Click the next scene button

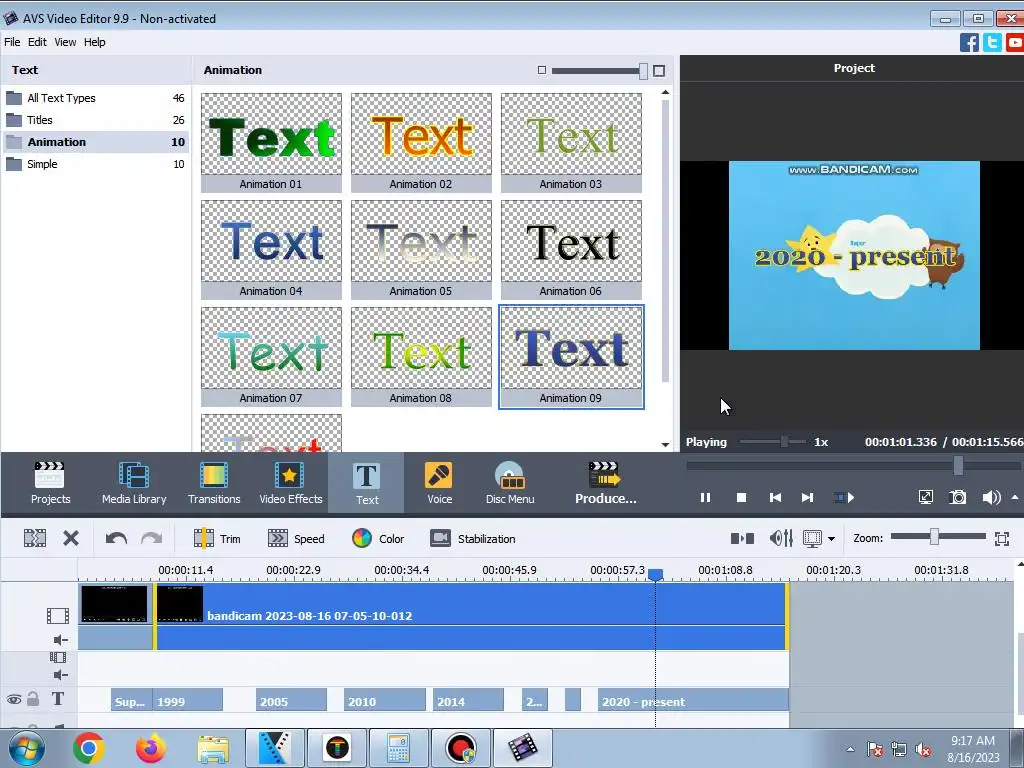(844, 498)
